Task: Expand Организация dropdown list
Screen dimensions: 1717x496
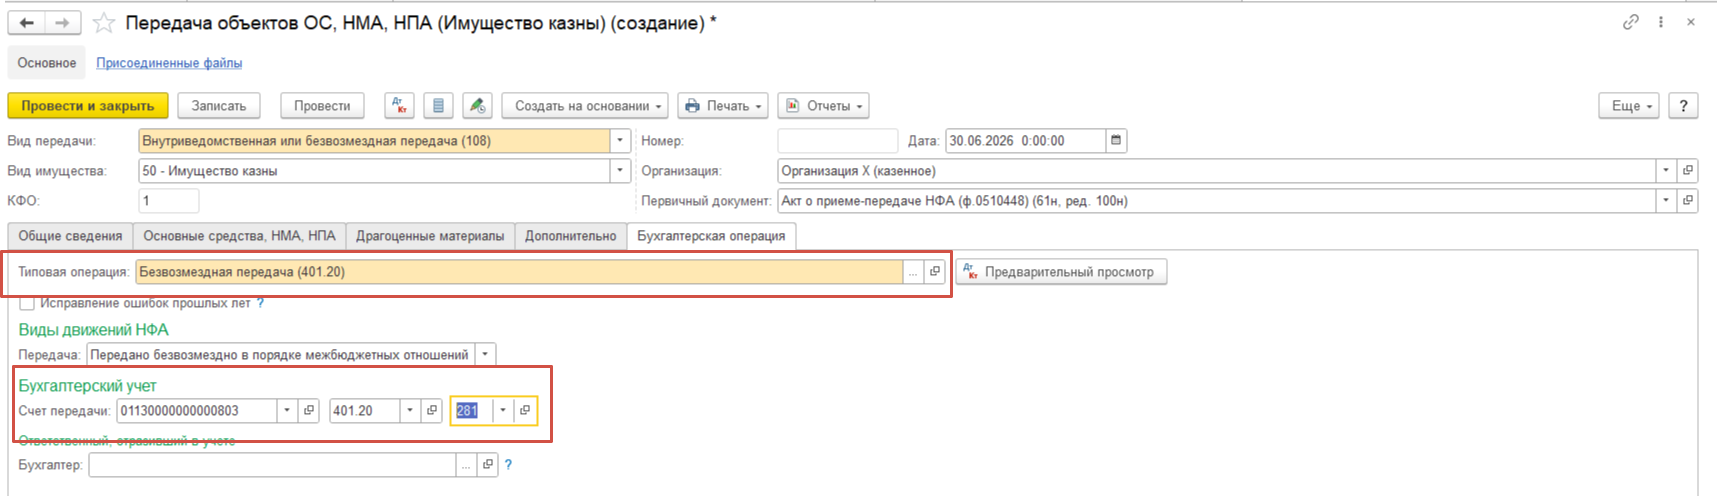Action: point(1666,171)
